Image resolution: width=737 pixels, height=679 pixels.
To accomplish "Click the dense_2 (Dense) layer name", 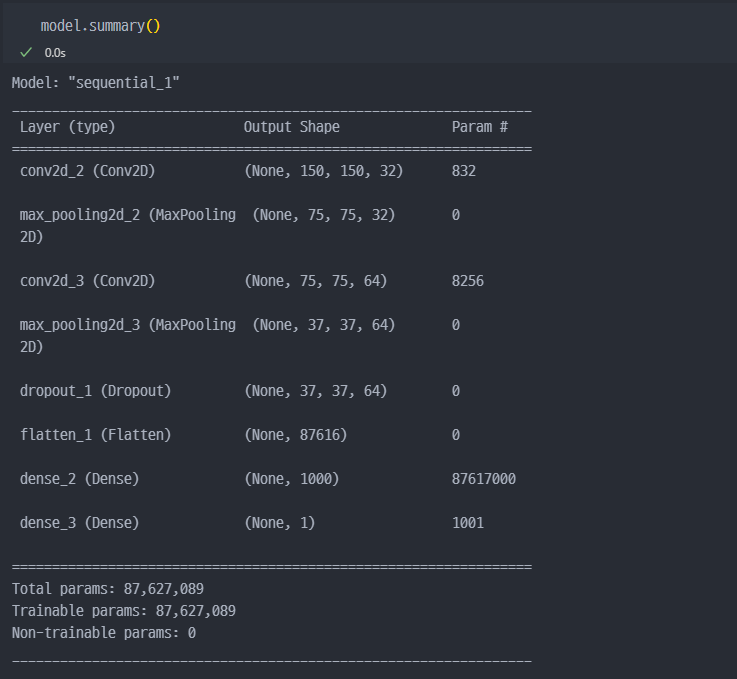I will [79, 479].
